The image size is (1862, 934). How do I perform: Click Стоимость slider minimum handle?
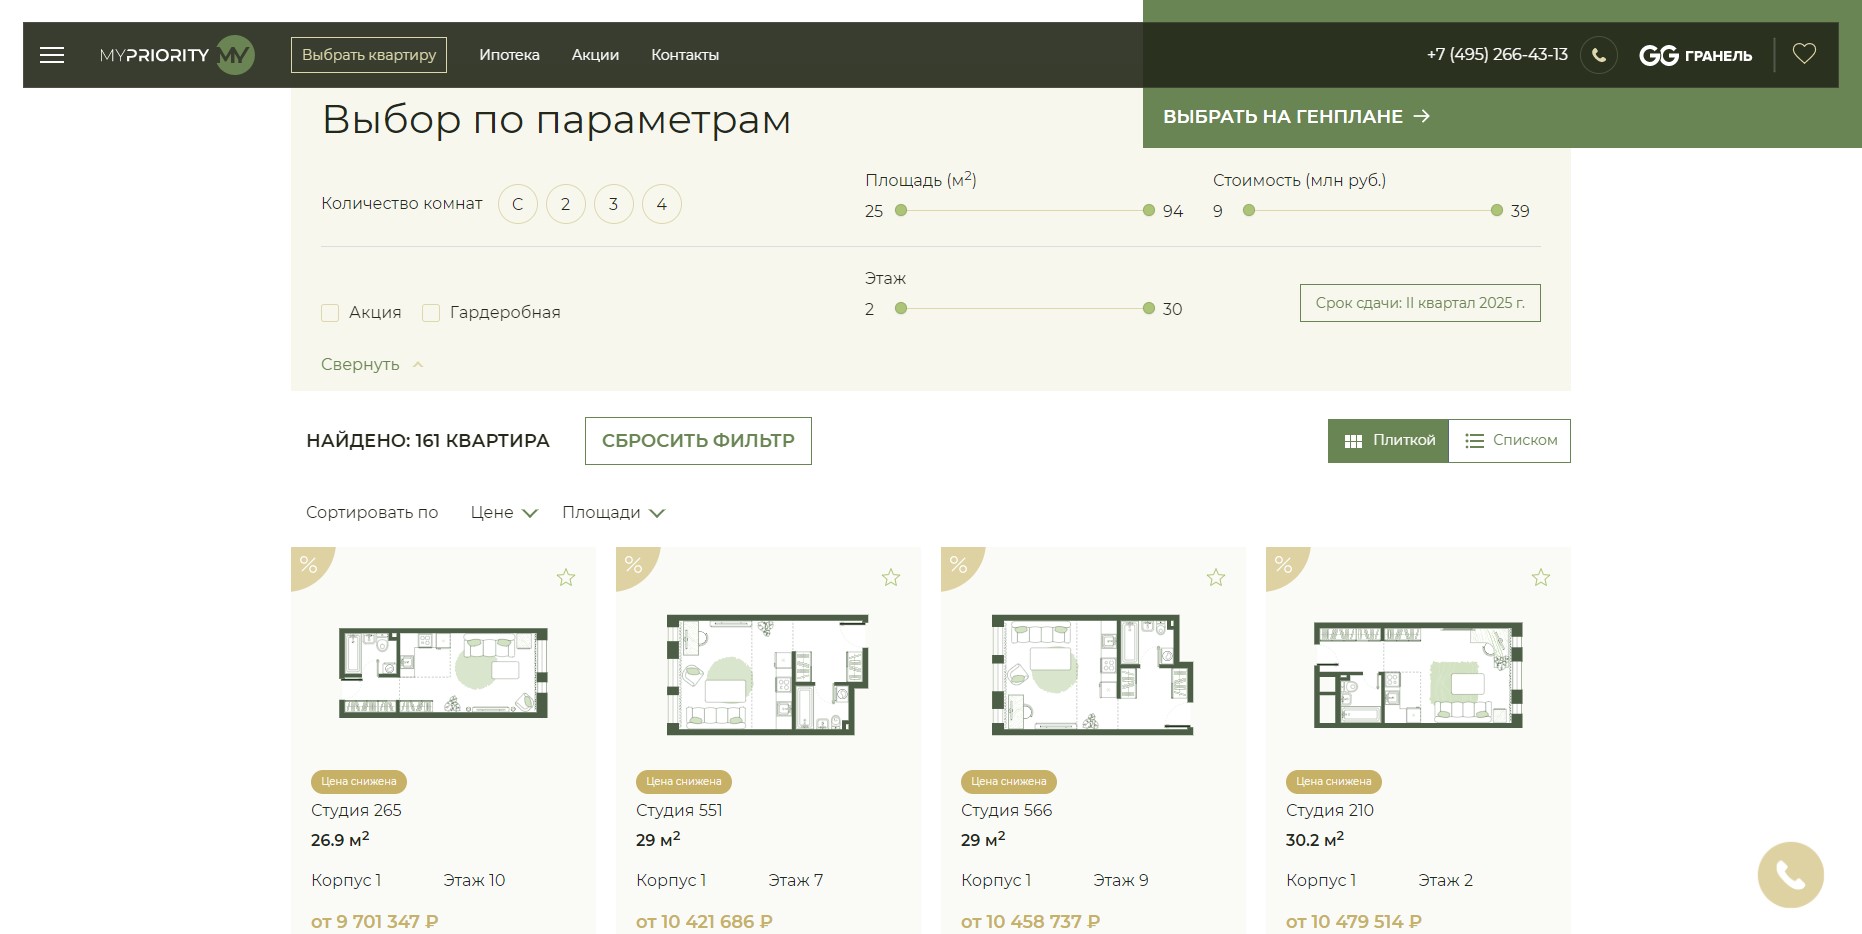click(x=1249, y=210)
